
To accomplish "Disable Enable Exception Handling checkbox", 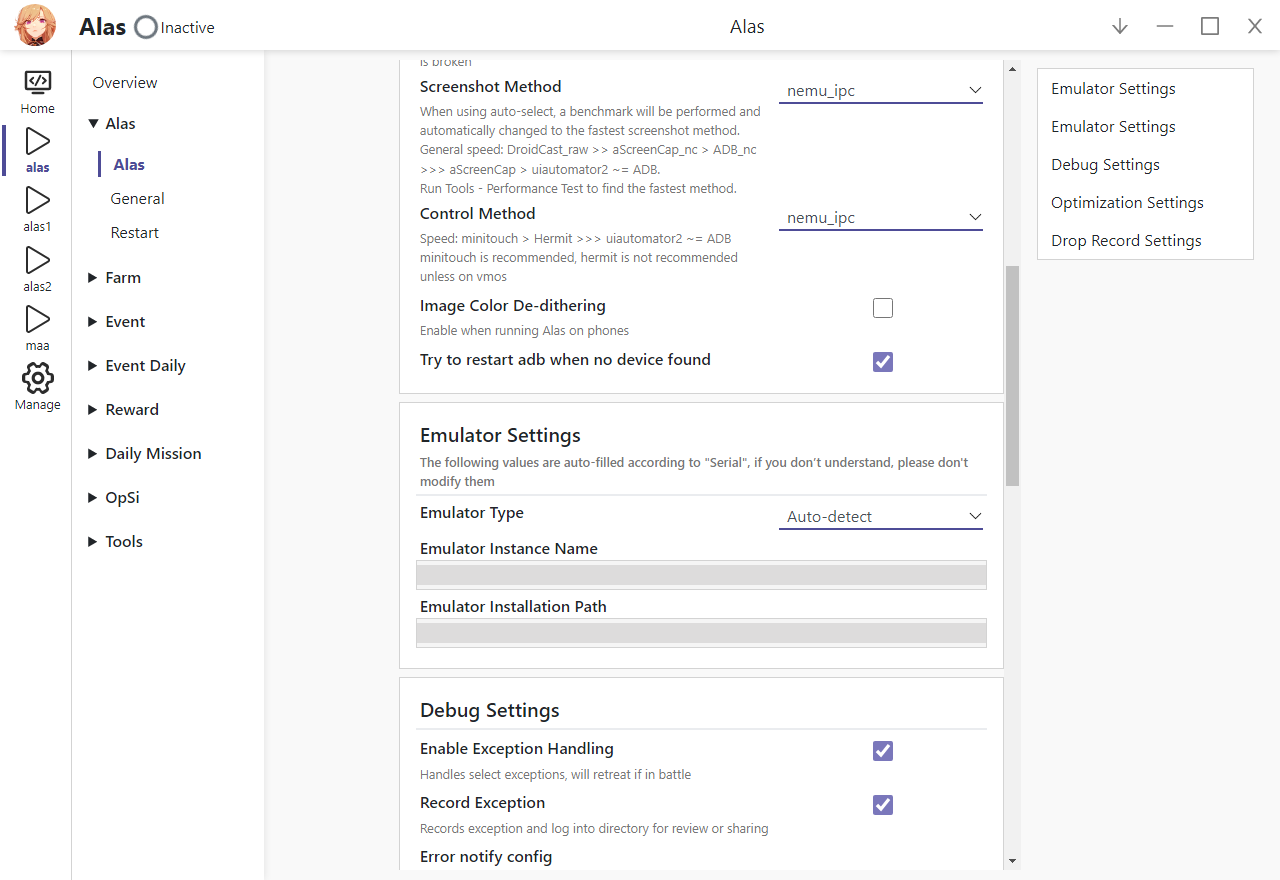I will coord(883,751).
